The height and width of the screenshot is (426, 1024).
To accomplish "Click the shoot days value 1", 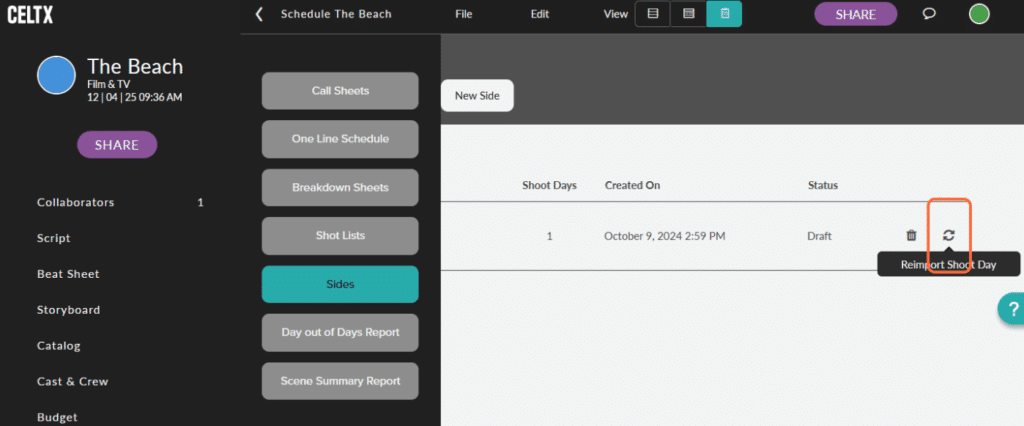I will coord(549,236).
